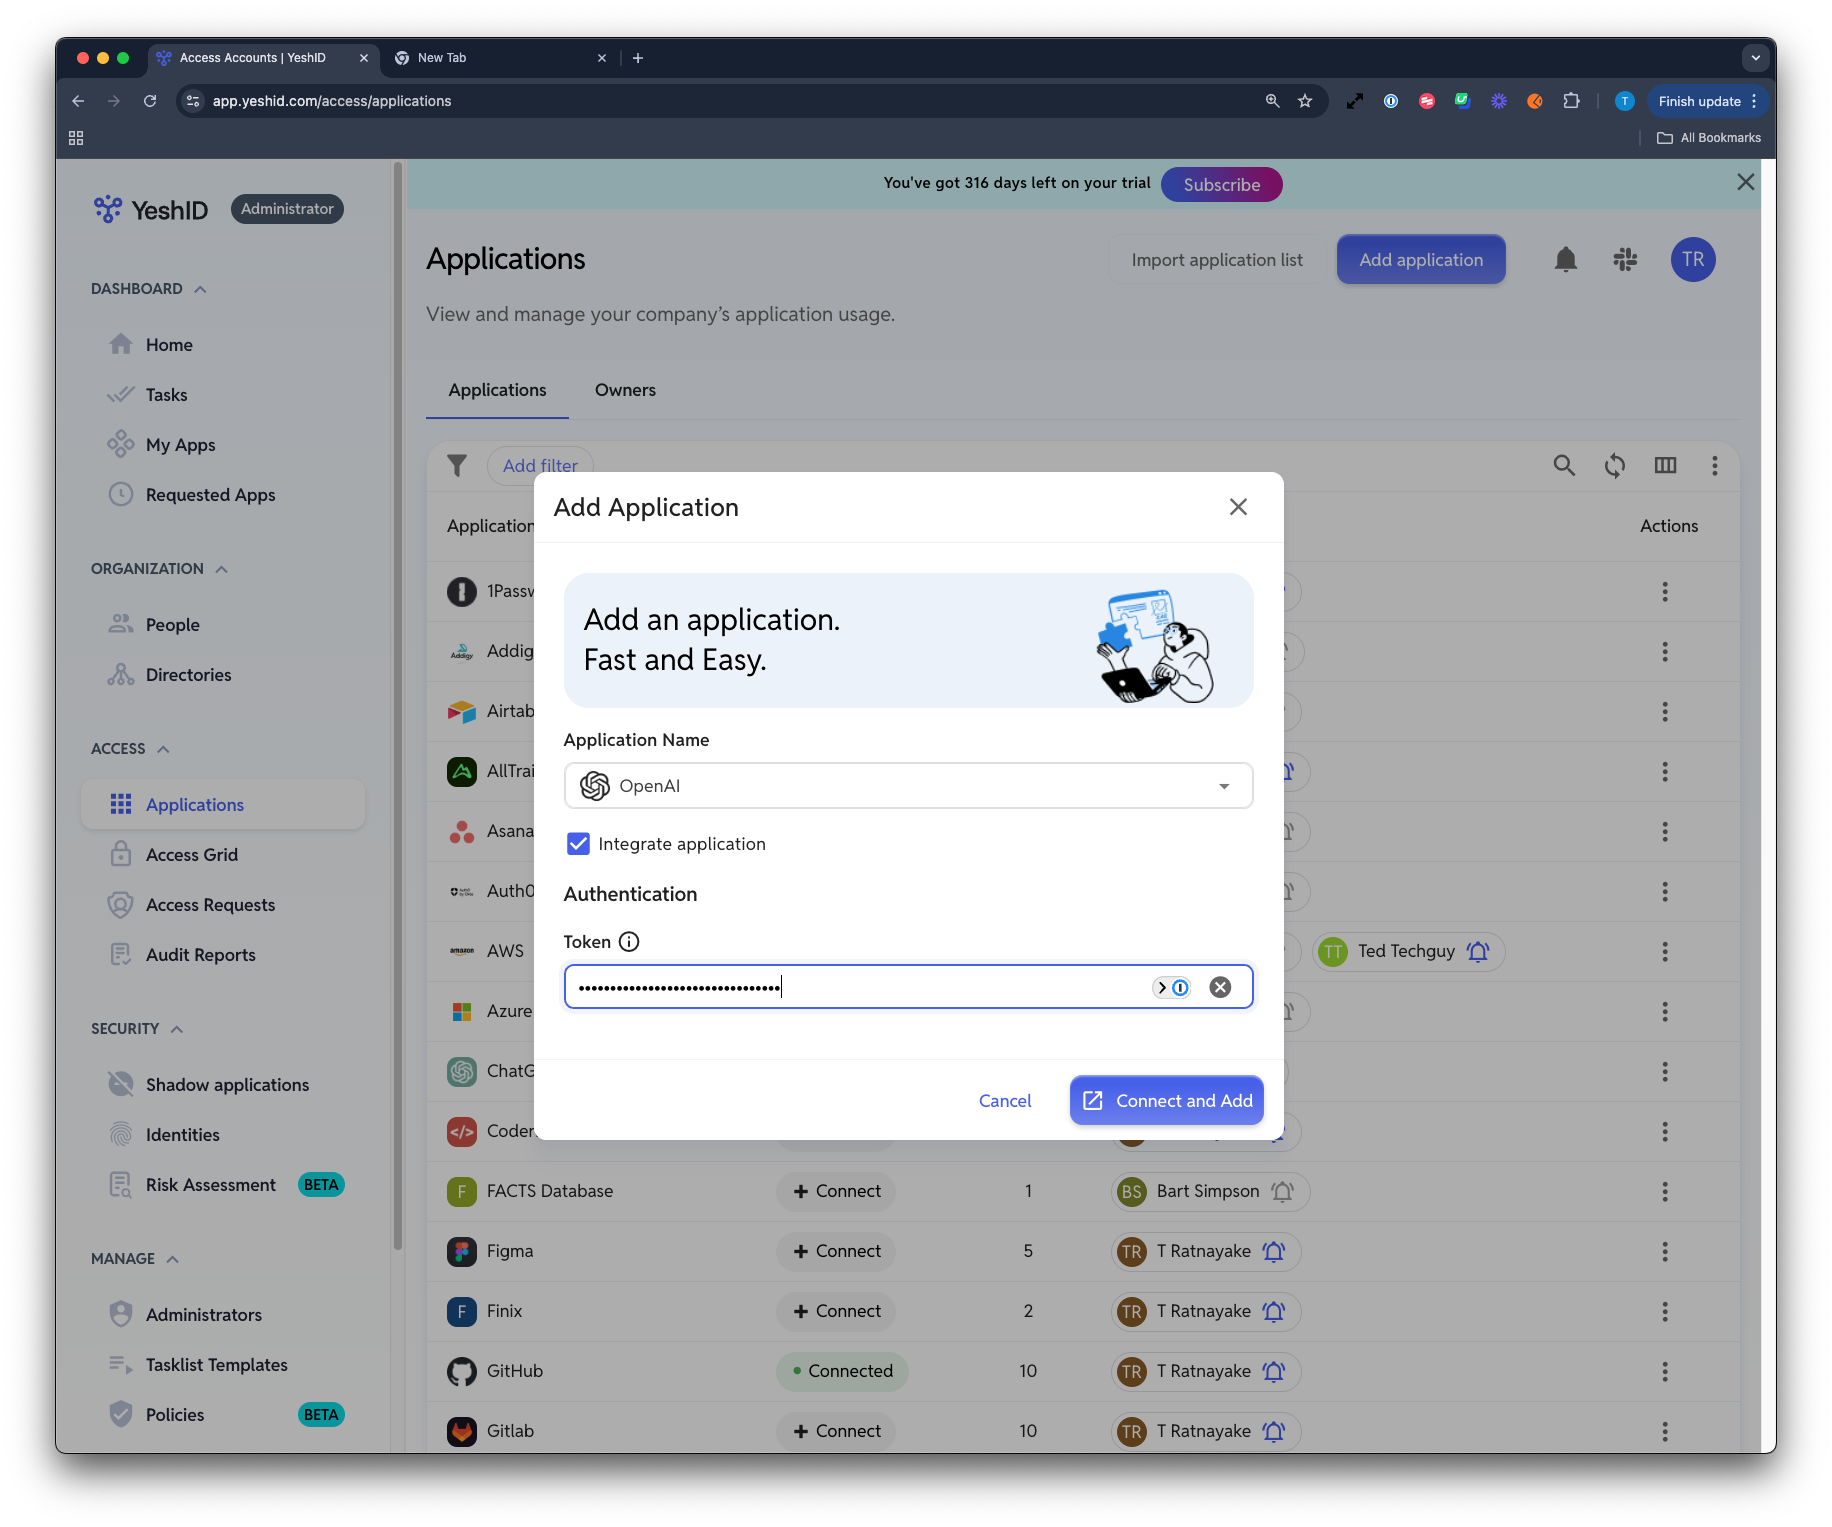Click the Token info icon
The width and height of the screenshot is (1832, 1527).
[x=629, y=942]
